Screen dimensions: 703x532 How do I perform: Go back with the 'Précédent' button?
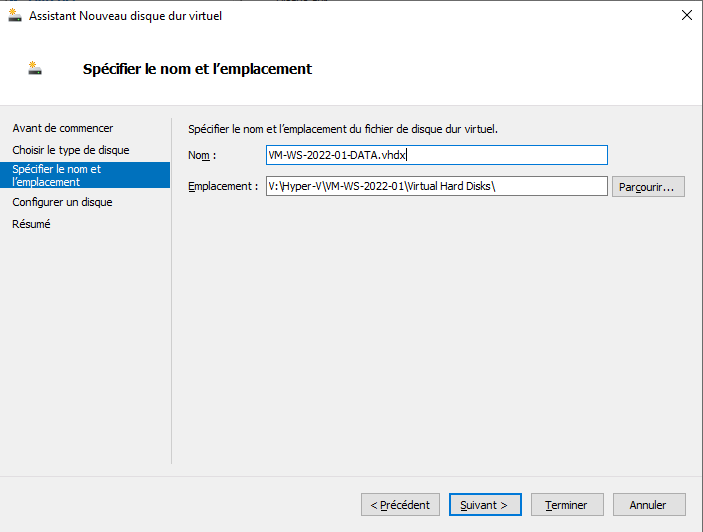[400, 505]
